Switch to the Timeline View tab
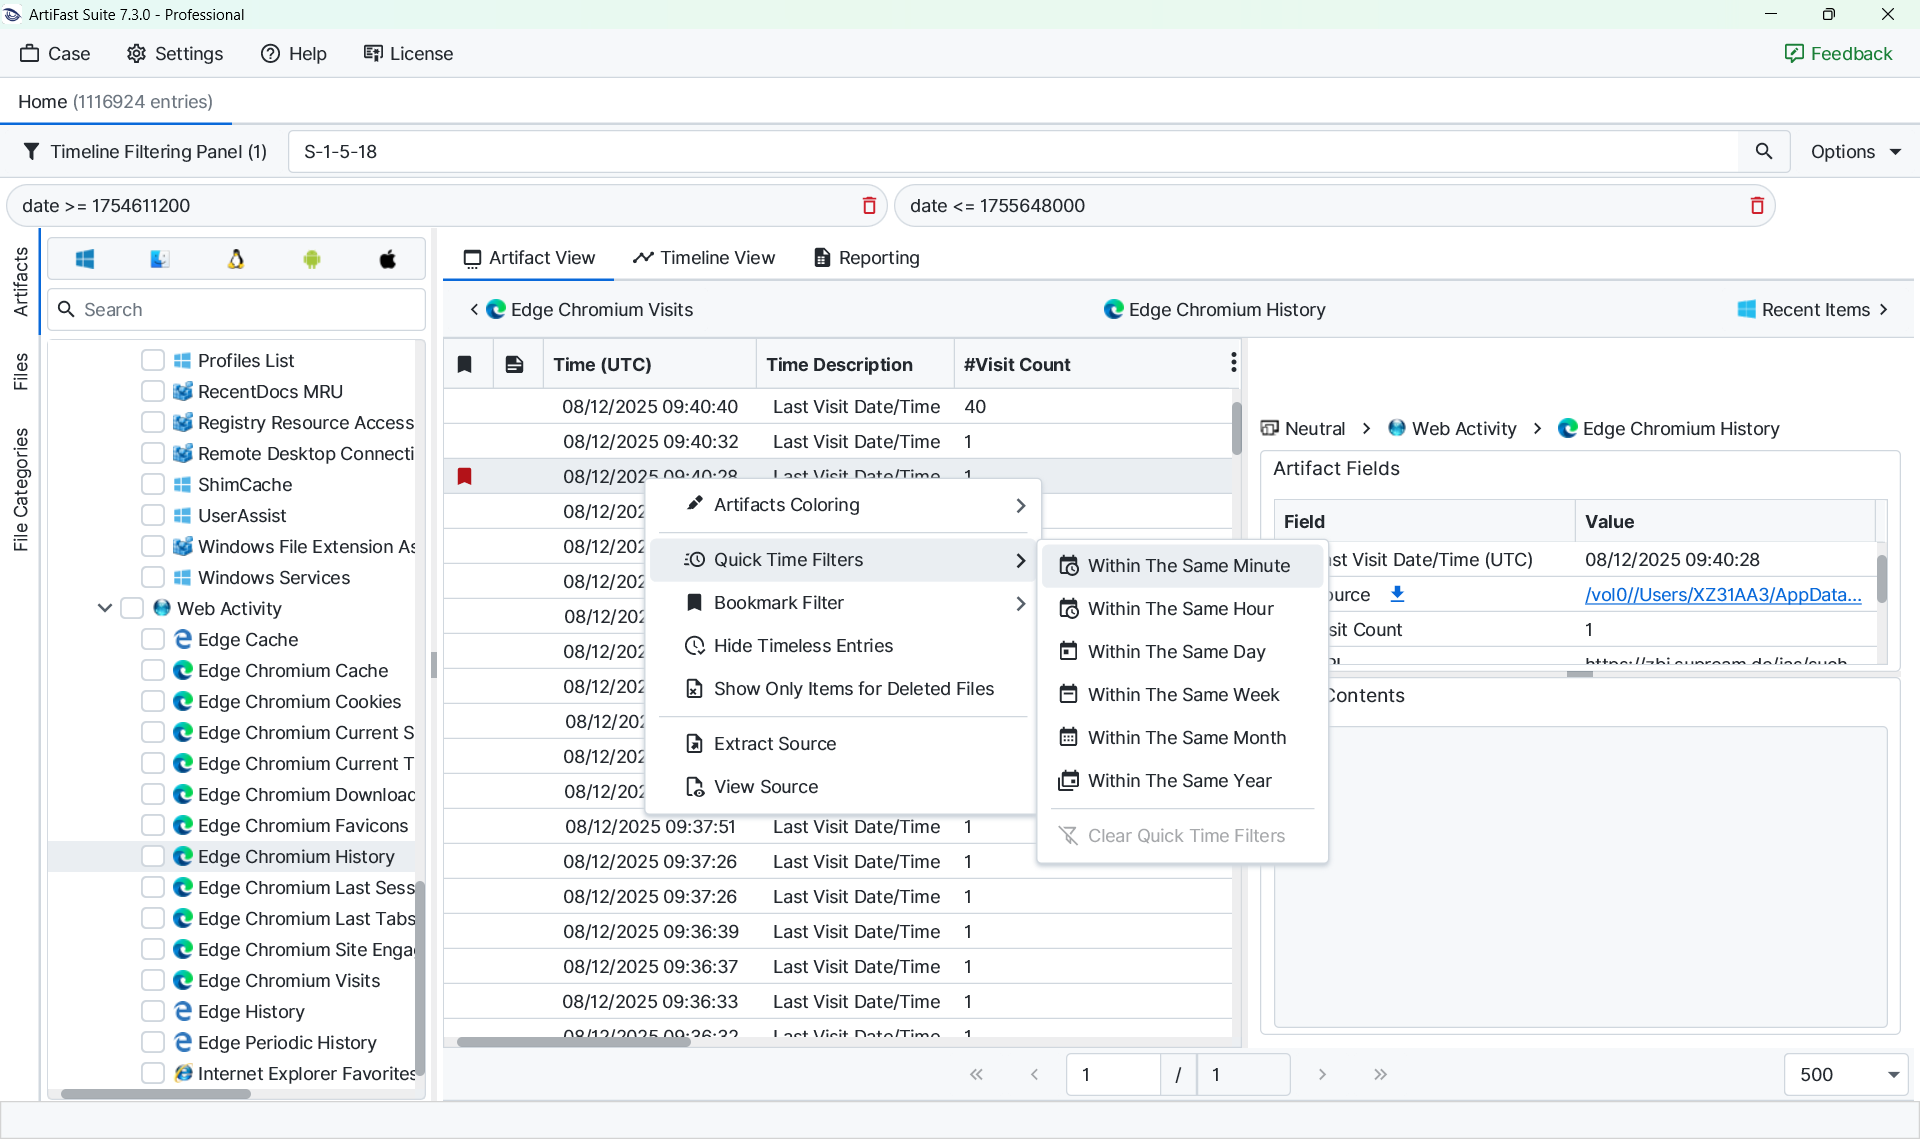 (704, 258)
